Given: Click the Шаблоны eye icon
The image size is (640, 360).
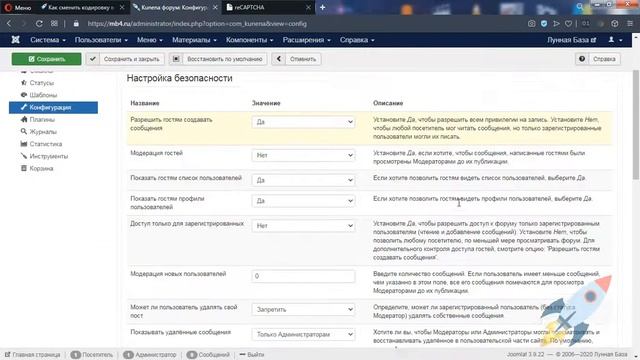Looking at the screenshot, I should pyautogui.click(x=24, y=95).
